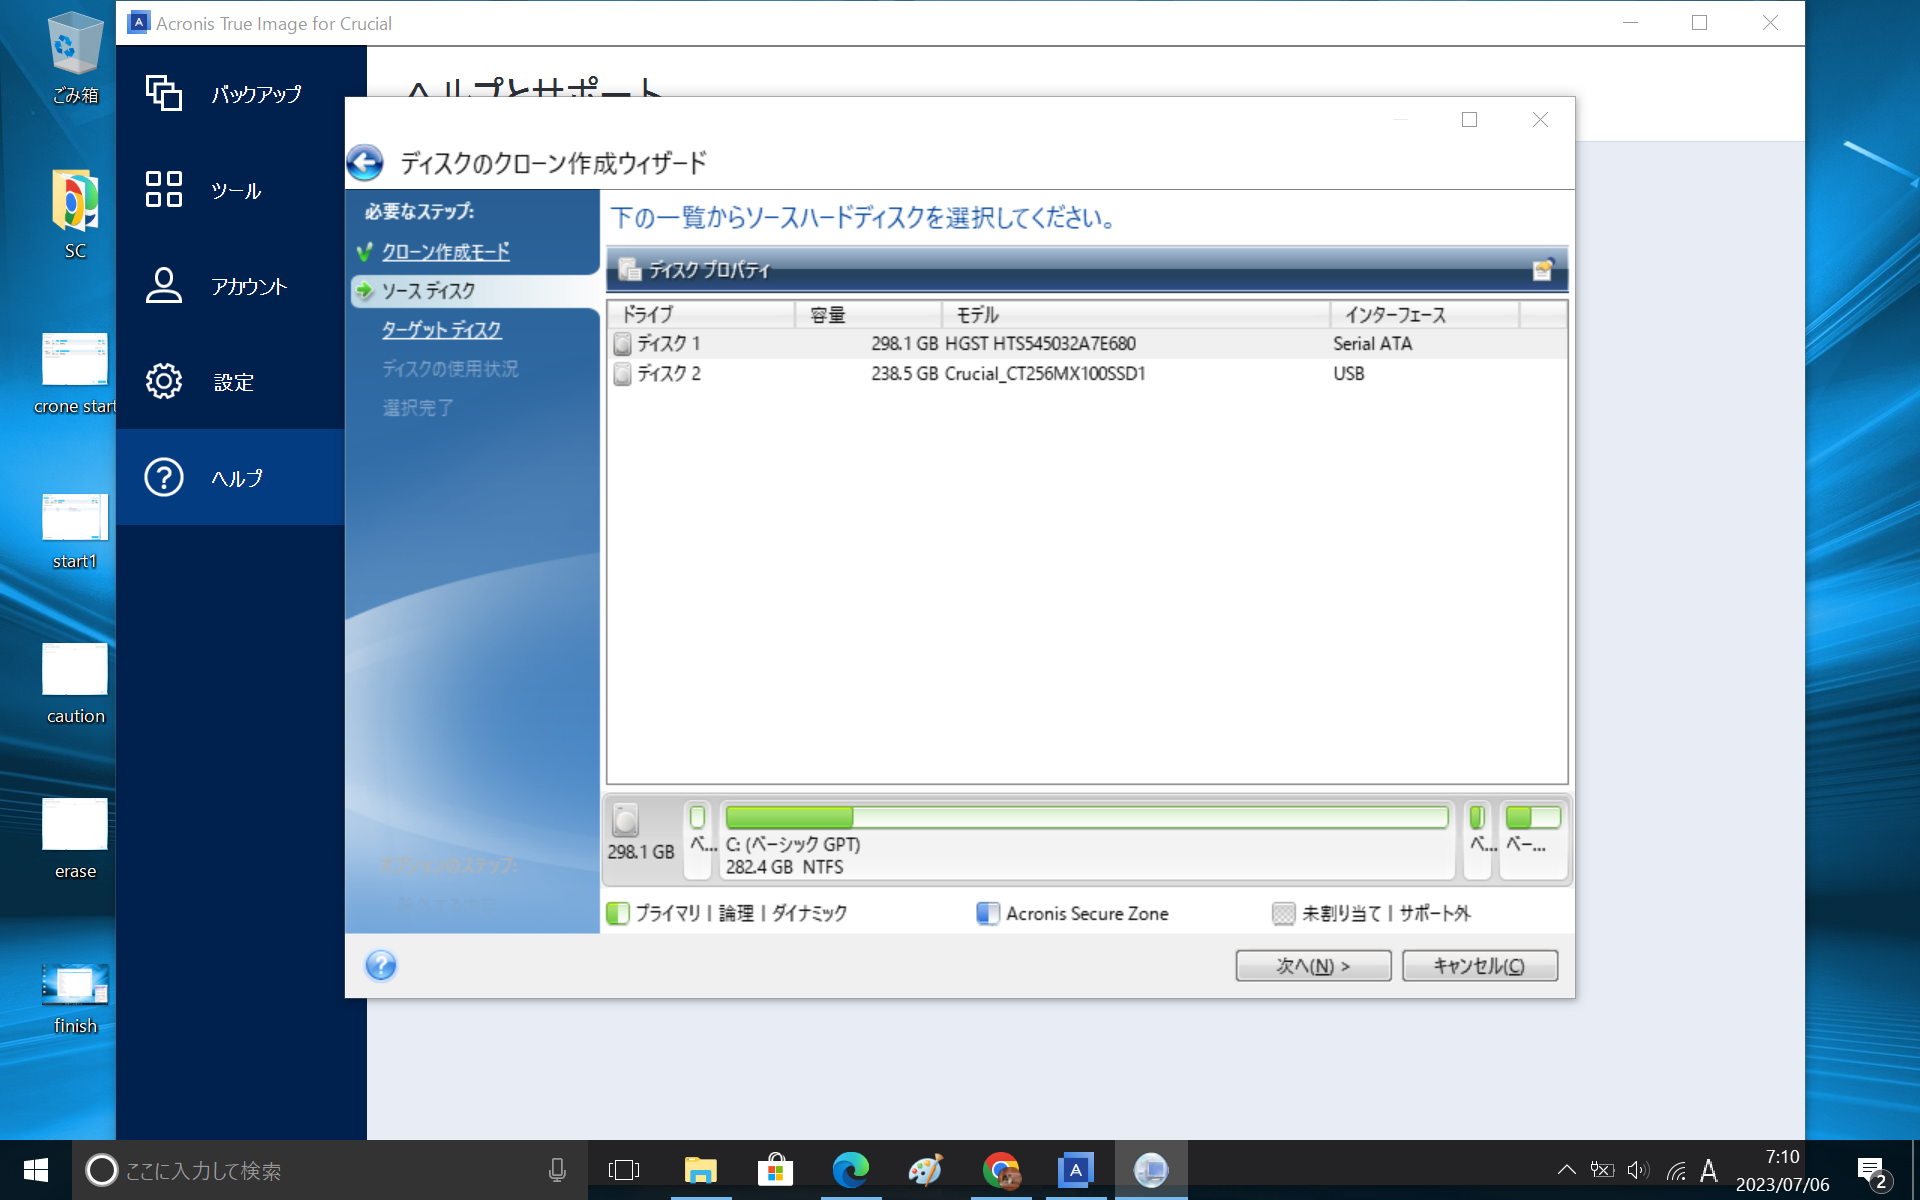The height and width of the screenshot is (1200, 1920).
Task: Cancel the wizard with キャンセル
Action: pos(1479,965)
